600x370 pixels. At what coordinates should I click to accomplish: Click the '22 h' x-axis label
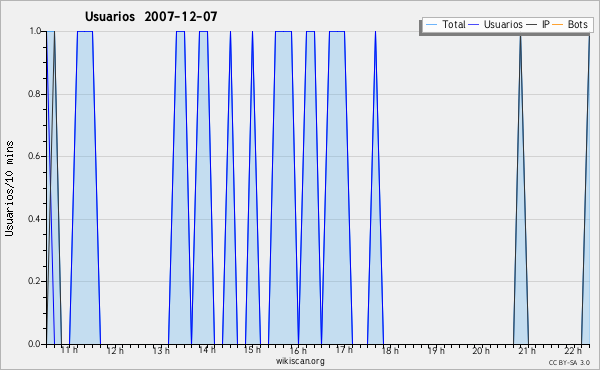click(573, 350)
